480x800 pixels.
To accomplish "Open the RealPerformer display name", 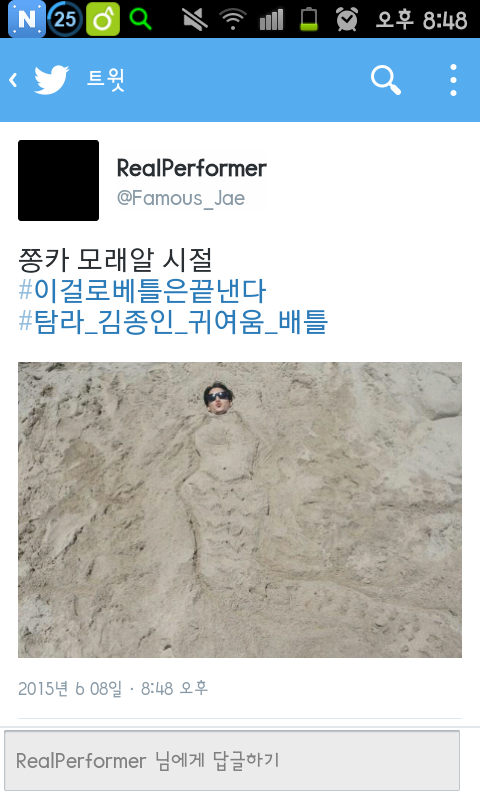I will point(192,168).
